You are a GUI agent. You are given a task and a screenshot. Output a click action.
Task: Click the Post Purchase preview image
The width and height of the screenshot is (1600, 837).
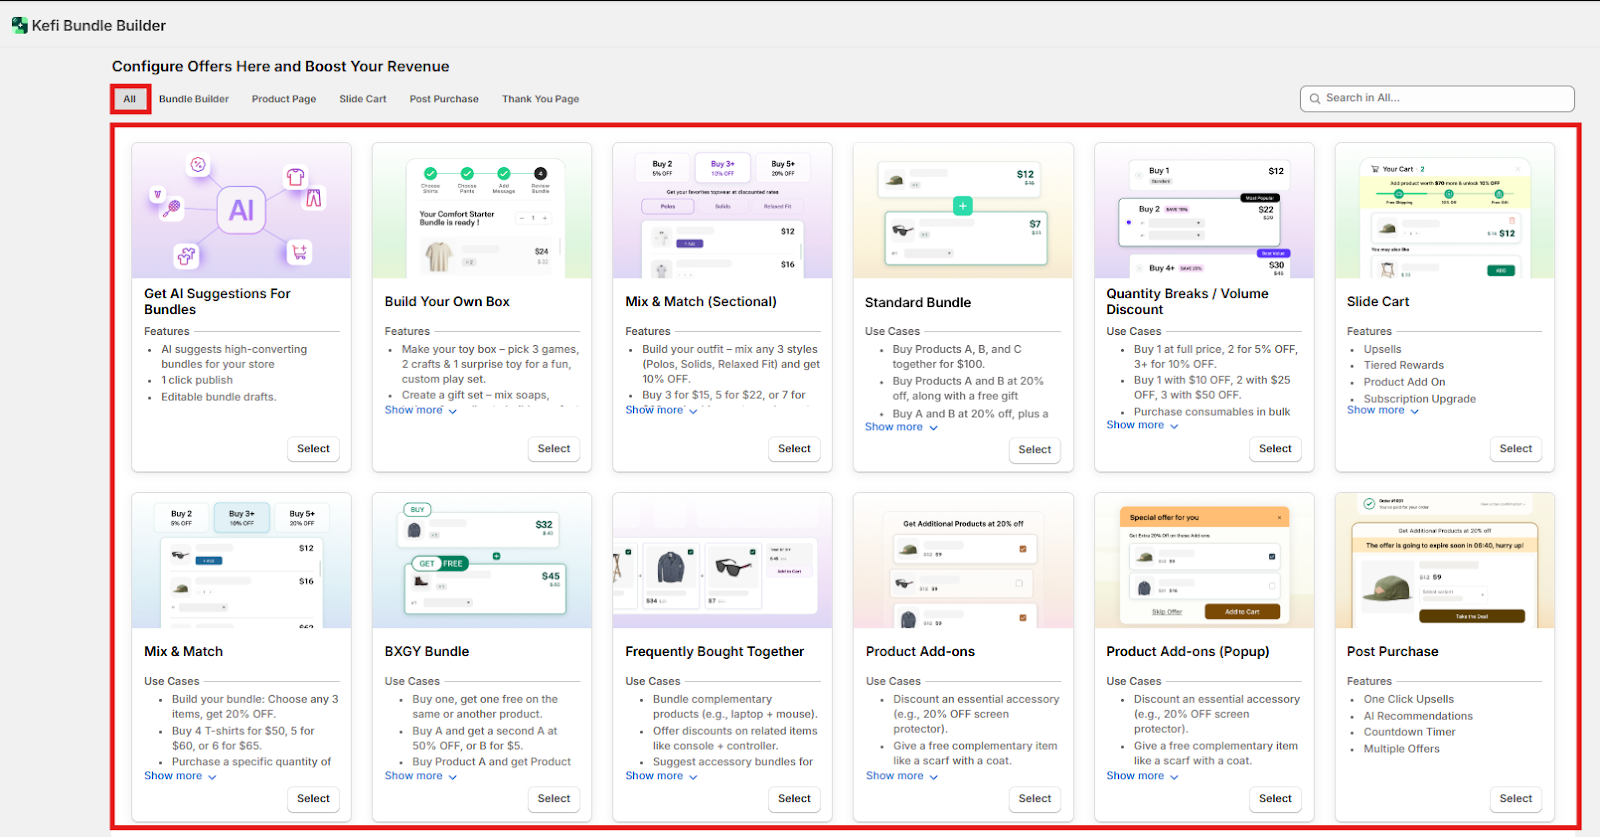click(1444, 561)
